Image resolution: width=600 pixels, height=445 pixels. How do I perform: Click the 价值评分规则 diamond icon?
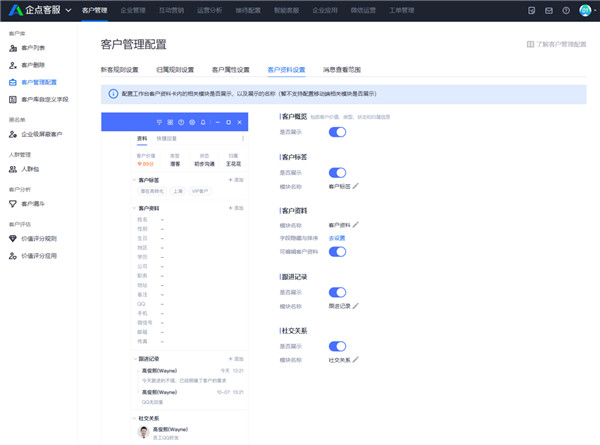(x=13, y=239)
